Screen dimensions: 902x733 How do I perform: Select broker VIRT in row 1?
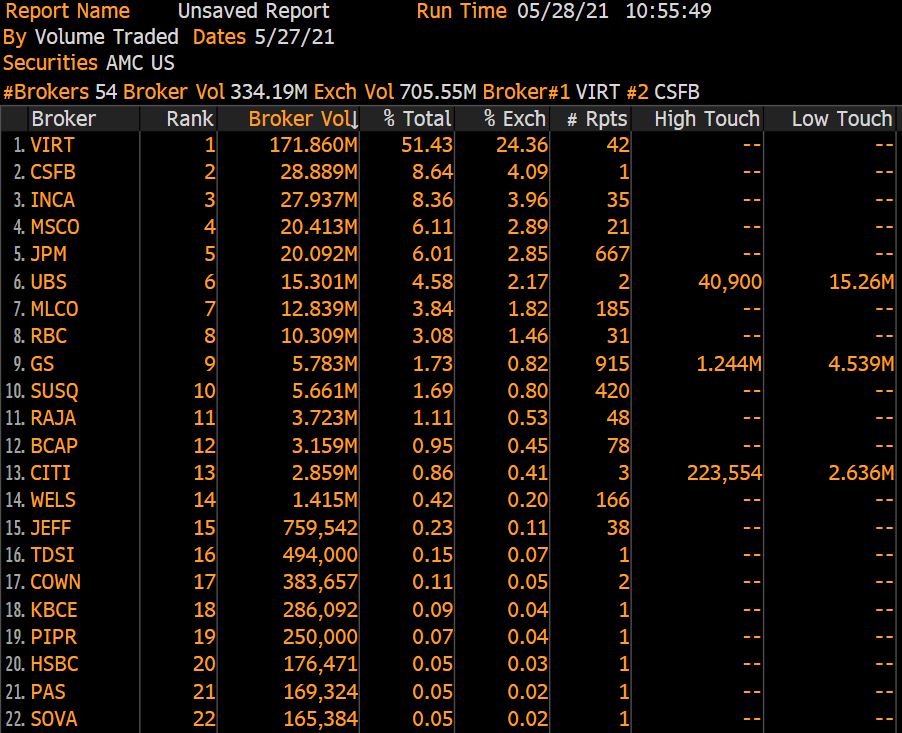point(52,145)
